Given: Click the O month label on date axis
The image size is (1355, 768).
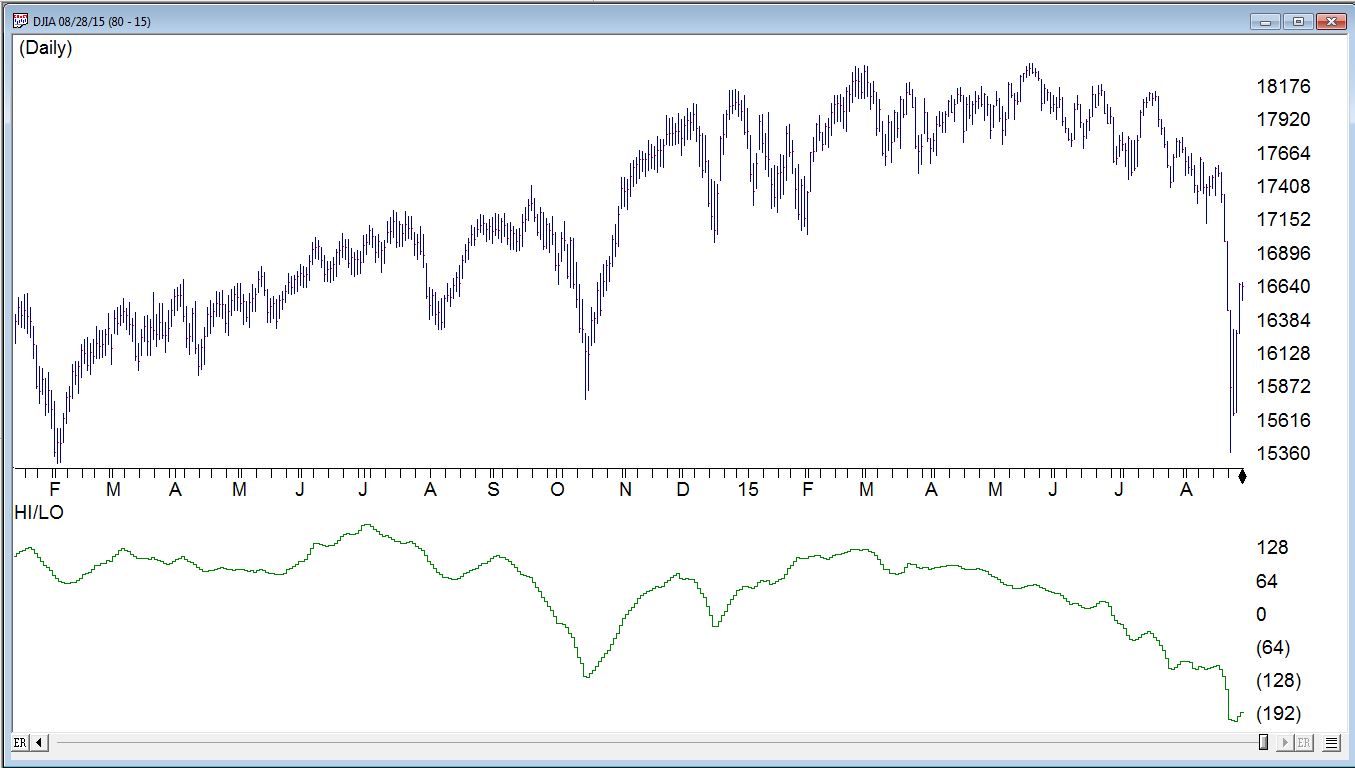Looking at the screenshot, I should 558,490.
